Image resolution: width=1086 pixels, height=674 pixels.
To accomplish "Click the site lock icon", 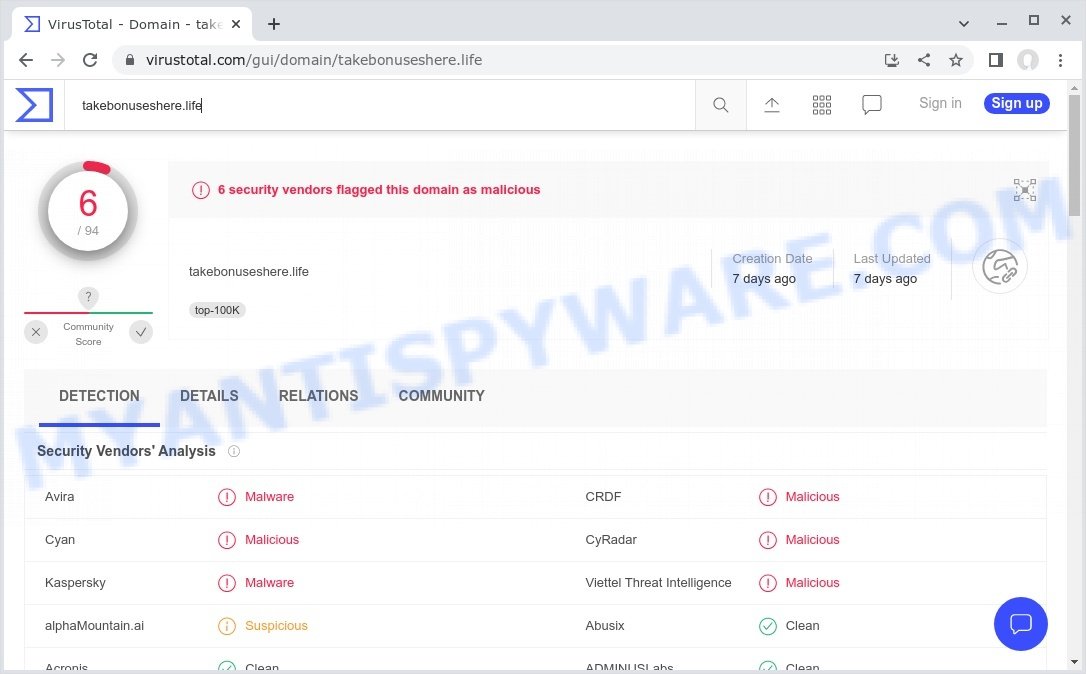I will (130, 60).
